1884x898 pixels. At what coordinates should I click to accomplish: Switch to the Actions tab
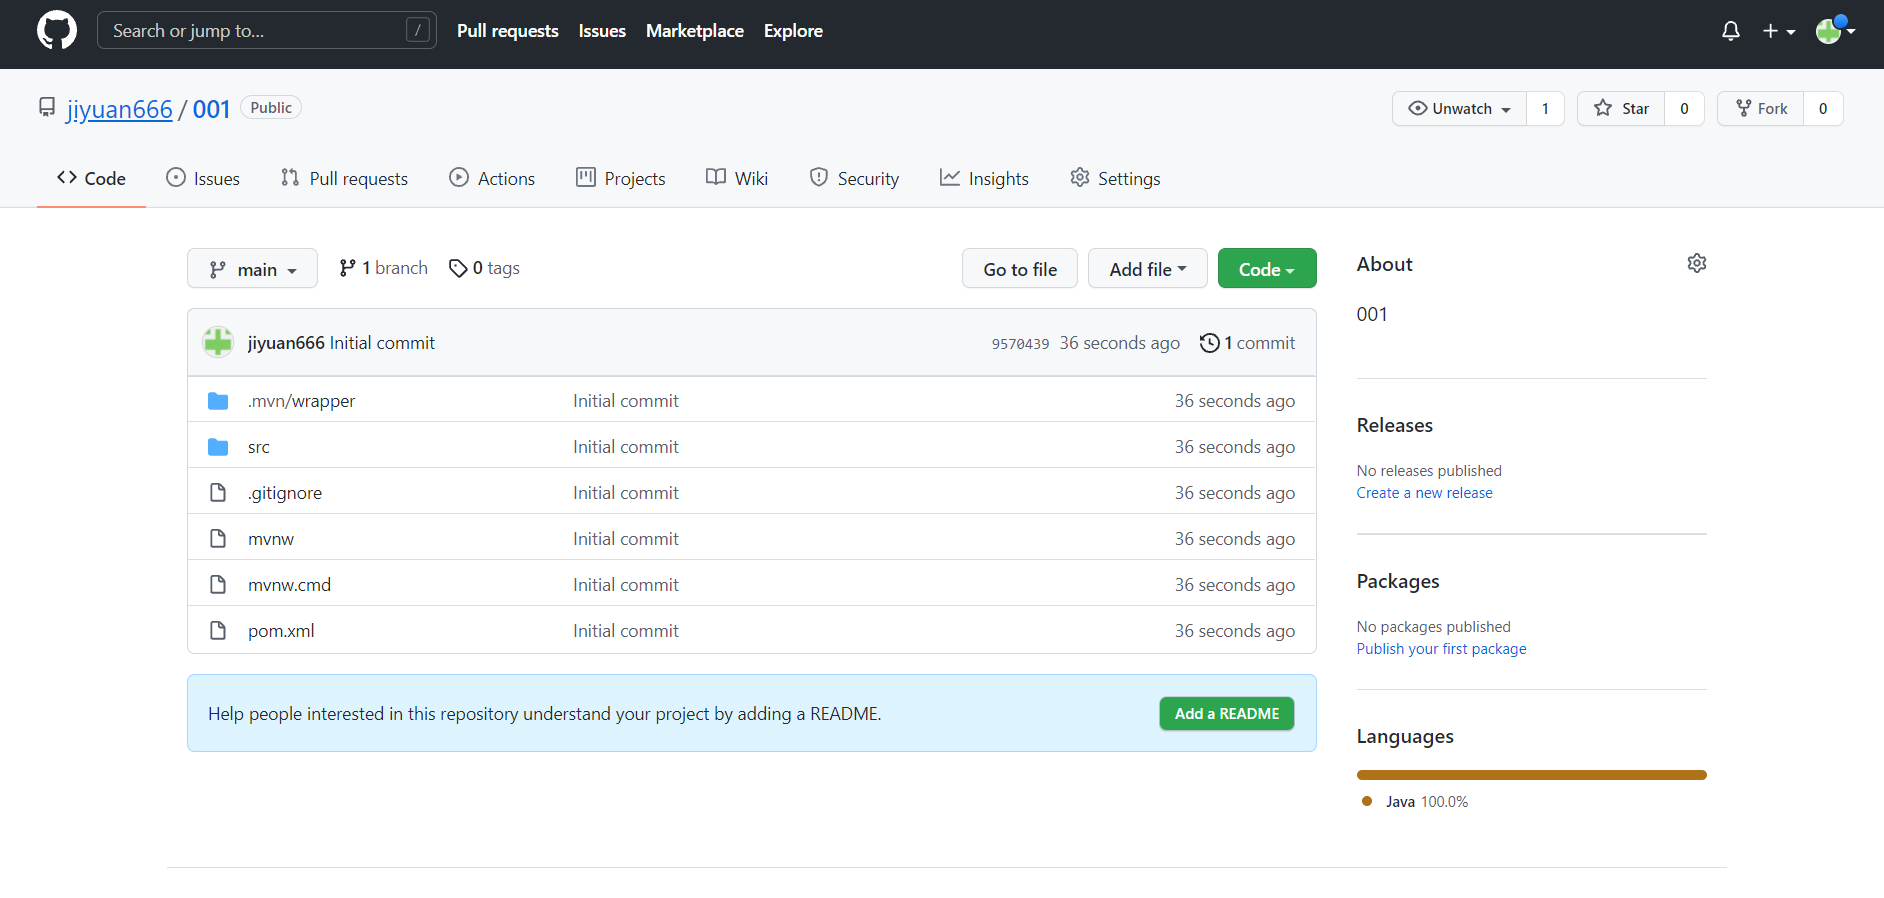pos(492,178)
